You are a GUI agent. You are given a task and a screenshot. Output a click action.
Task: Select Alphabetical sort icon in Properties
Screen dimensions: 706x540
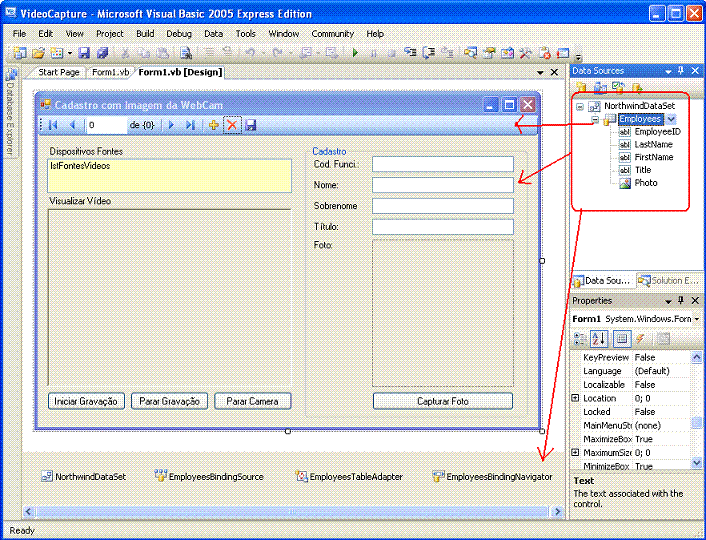[601, 339]
